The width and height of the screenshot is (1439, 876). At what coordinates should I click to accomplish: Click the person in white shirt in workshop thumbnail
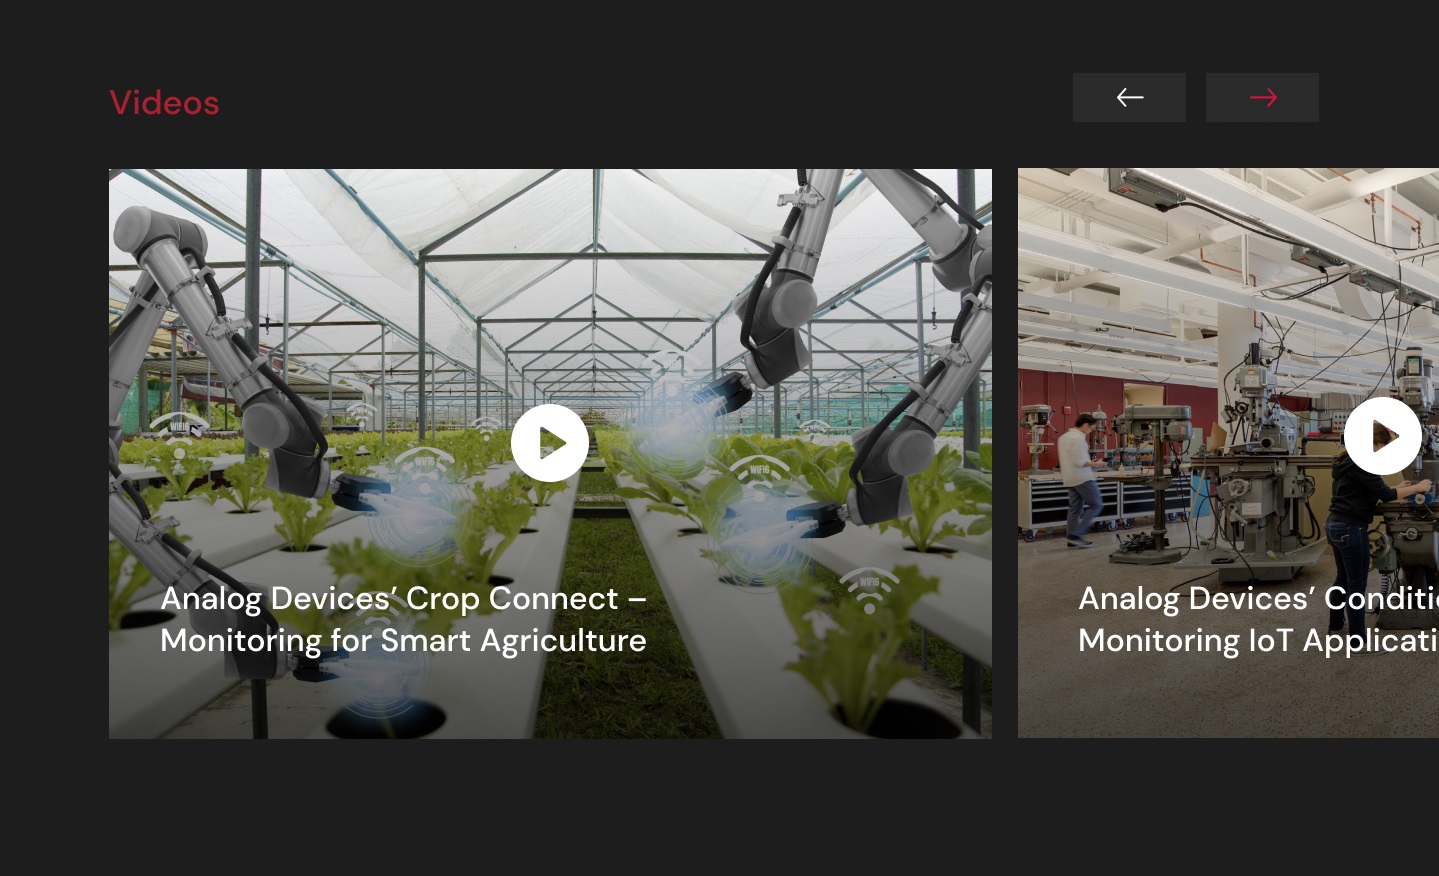[x=1078, y=480]
